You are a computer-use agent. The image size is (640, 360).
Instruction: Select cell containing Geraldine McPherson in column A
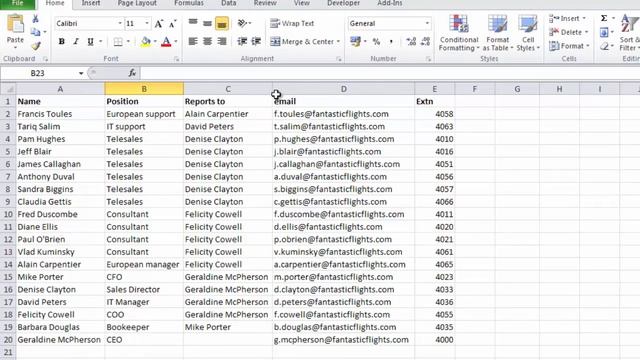60,340
